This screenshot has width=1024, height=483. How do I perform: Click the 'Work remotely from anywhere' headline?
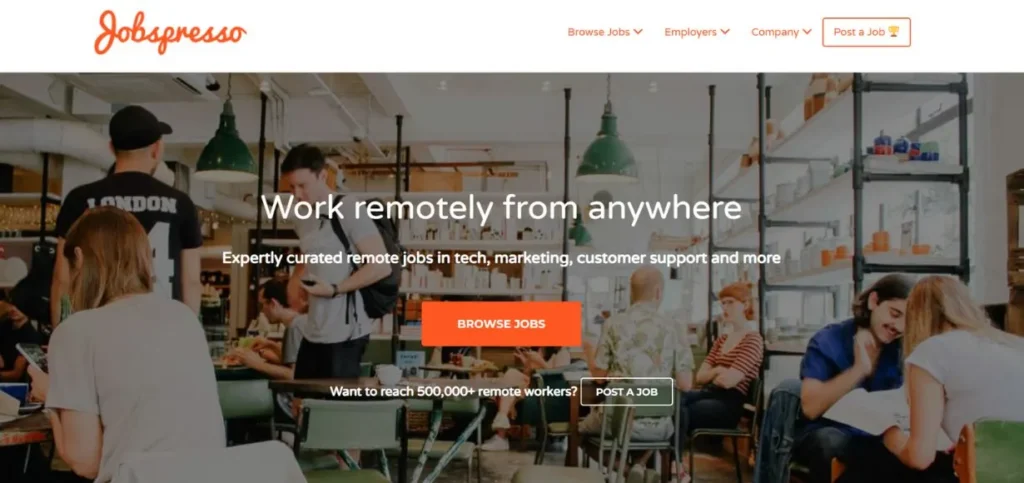(501, 208)
